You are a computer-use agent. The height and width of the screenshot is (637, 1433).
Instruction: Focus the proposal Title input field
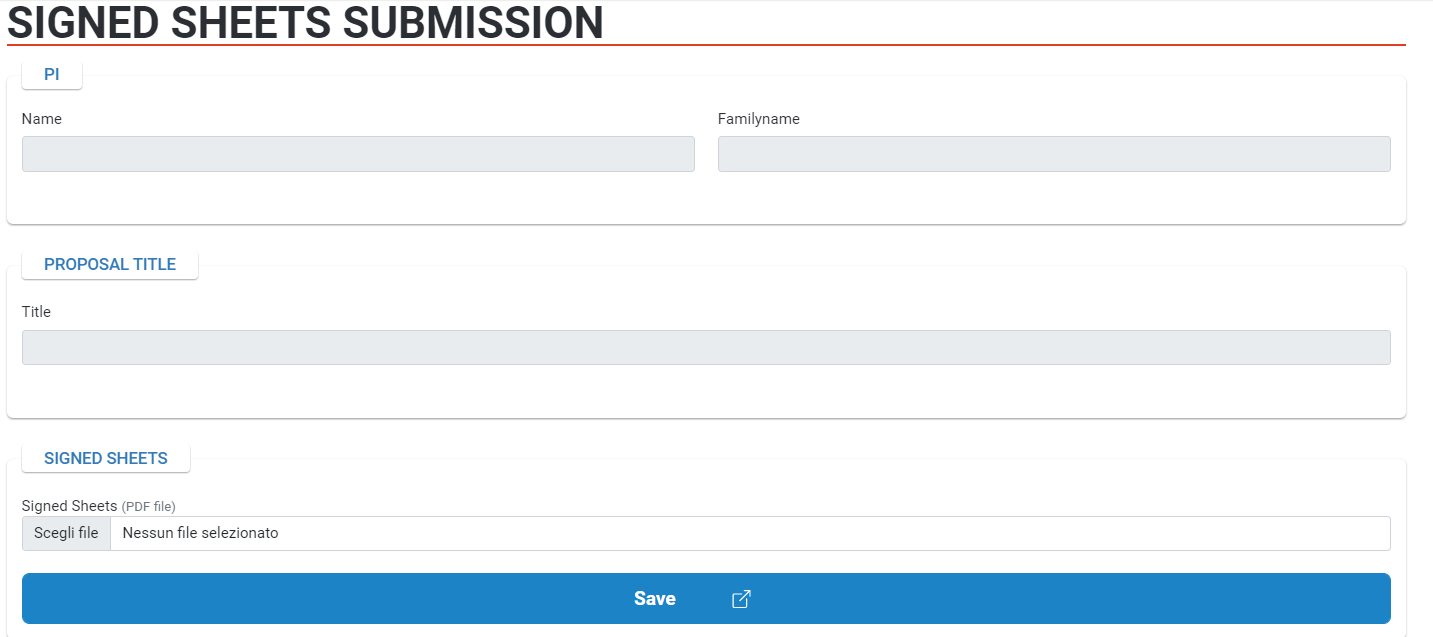(x=706, y=347)
